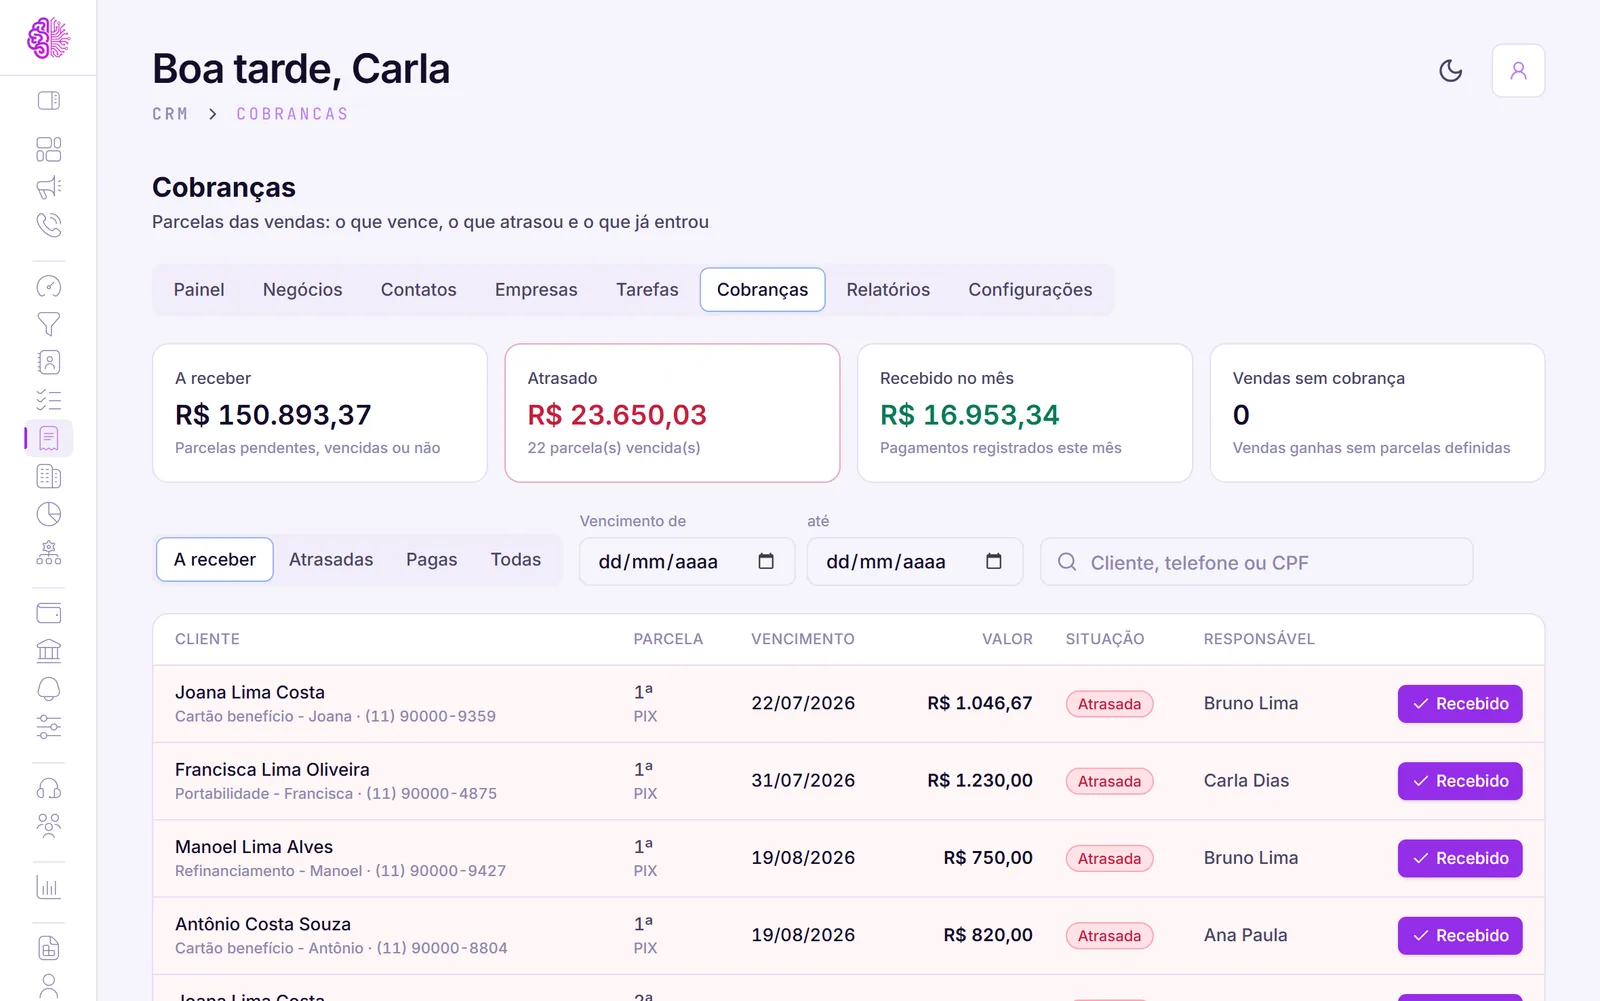Open the user profile button at top right
The image size is (1600, 1001).
click(1518, 70)
